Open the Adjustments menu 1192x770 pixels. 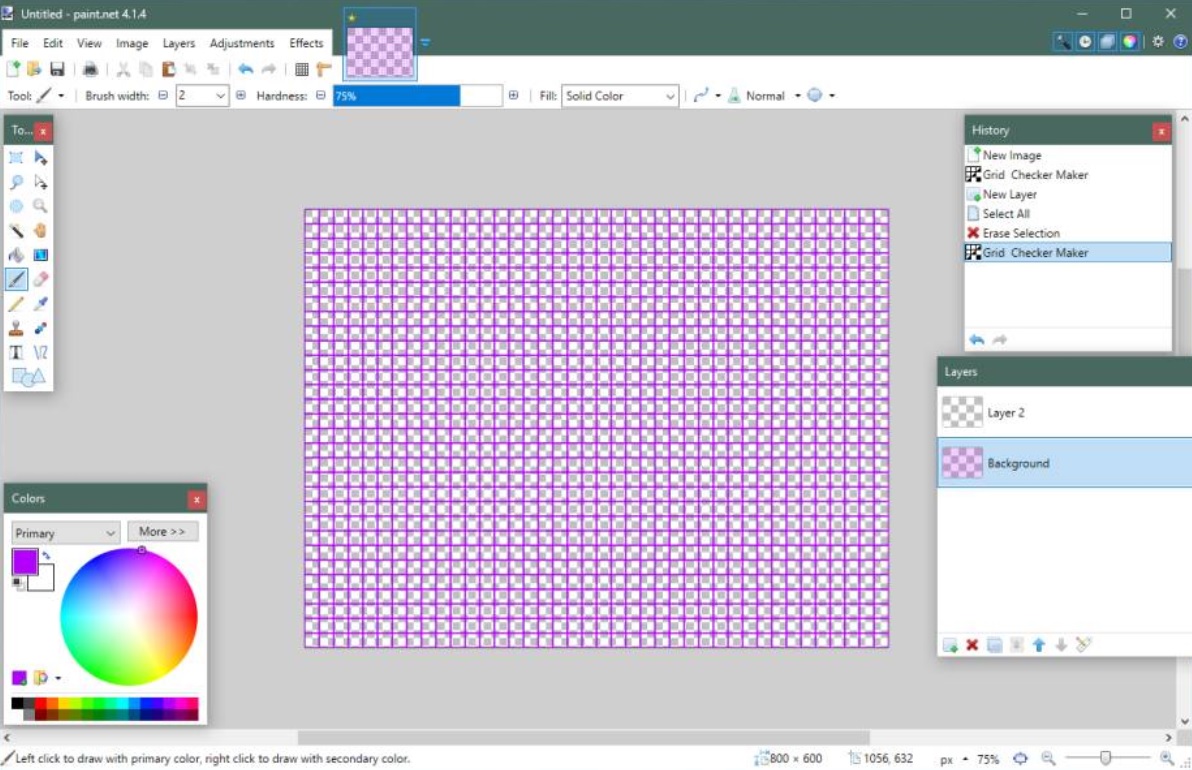(242, 43)
